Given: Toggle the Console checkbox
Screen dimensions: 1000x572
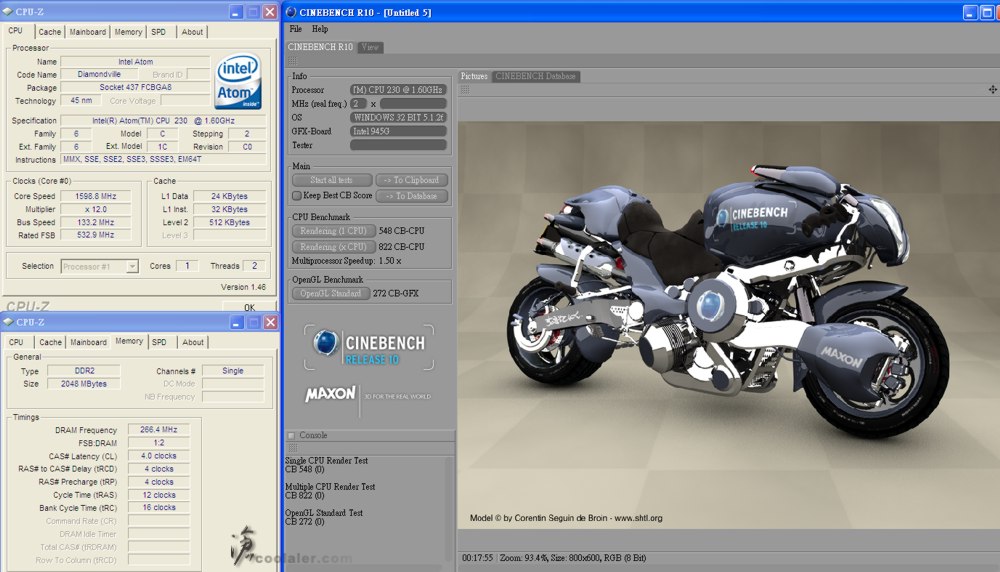Looking at the screenshot, I should tap(292, 436).
